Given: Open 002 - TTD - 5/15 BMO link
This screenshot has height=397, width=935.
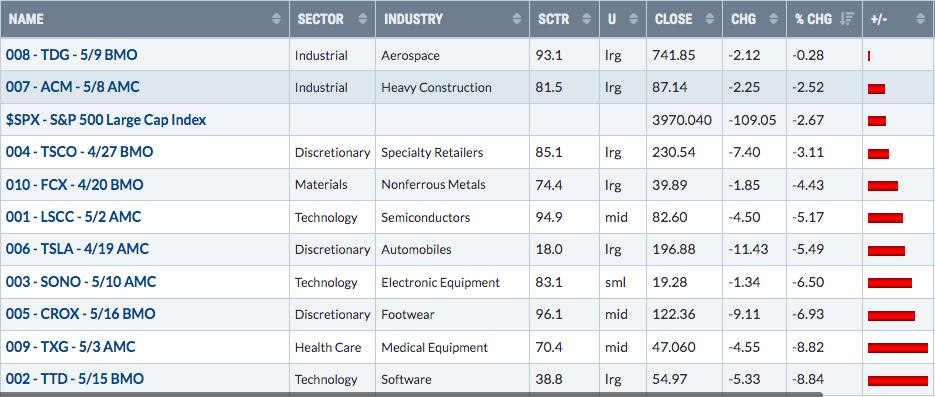Looking at the screenshot, I should point(75,379).
